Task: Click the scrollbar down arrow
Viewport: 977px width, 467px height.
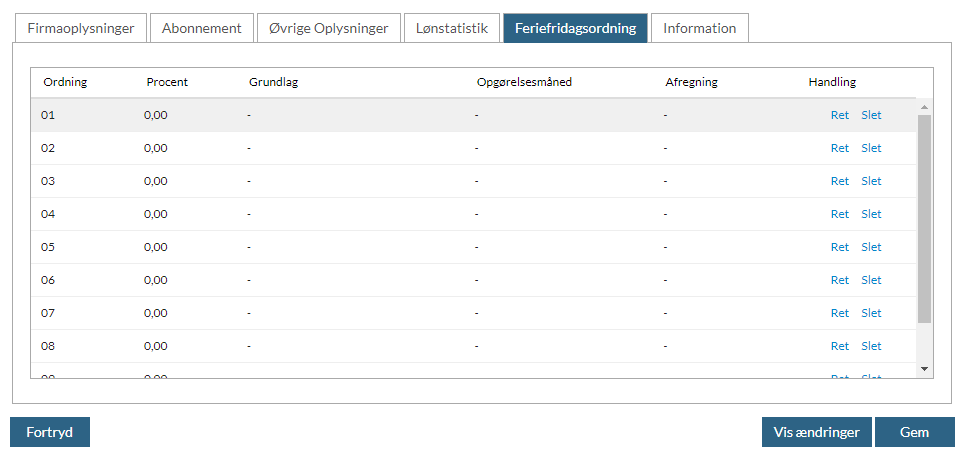Action: click(x=924, y=369)
